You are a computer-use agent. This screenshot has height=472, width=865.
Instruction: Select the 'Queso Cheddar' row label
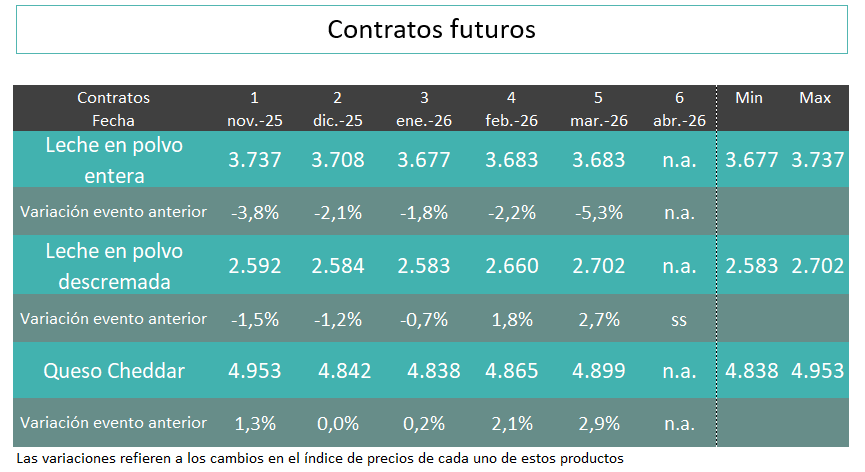tap(113, 371)
